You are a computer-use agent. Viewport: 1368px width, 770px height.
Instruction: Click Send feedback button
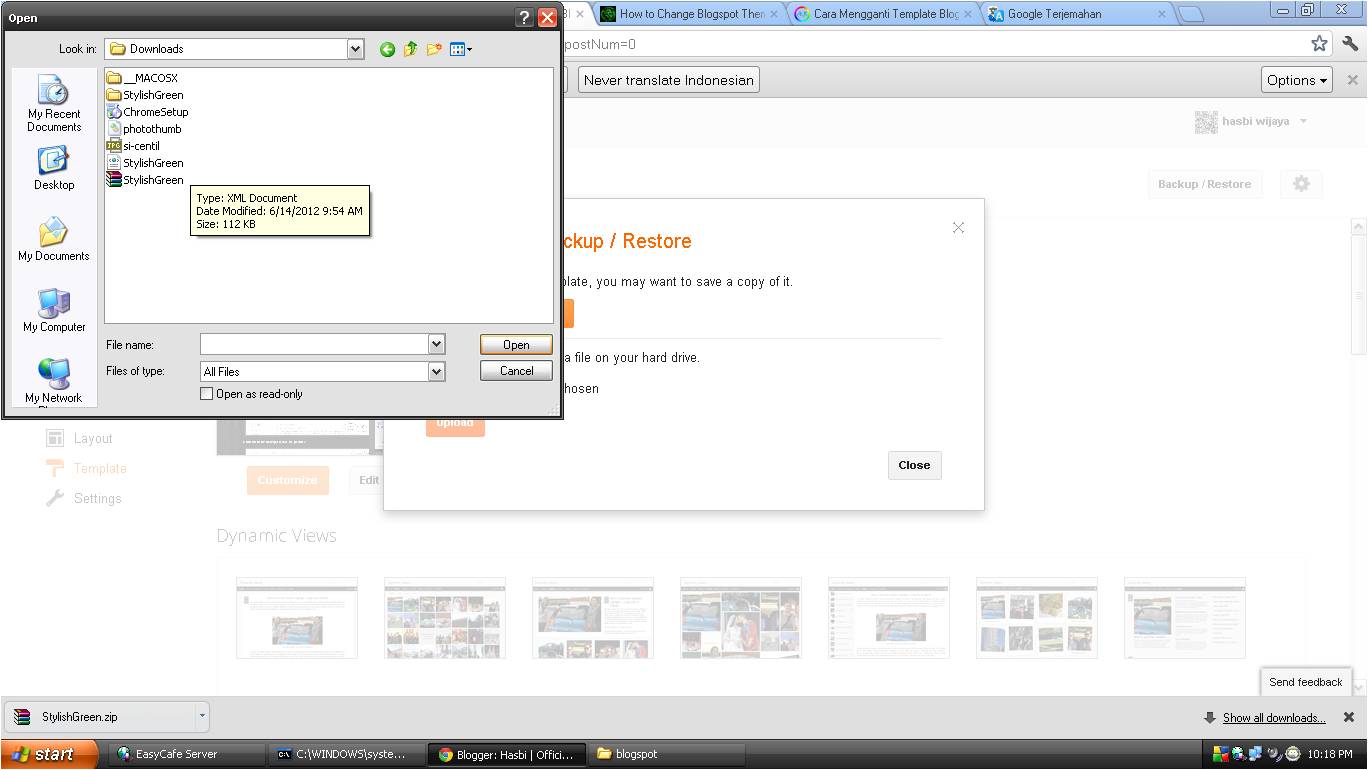coord(1305,682)
